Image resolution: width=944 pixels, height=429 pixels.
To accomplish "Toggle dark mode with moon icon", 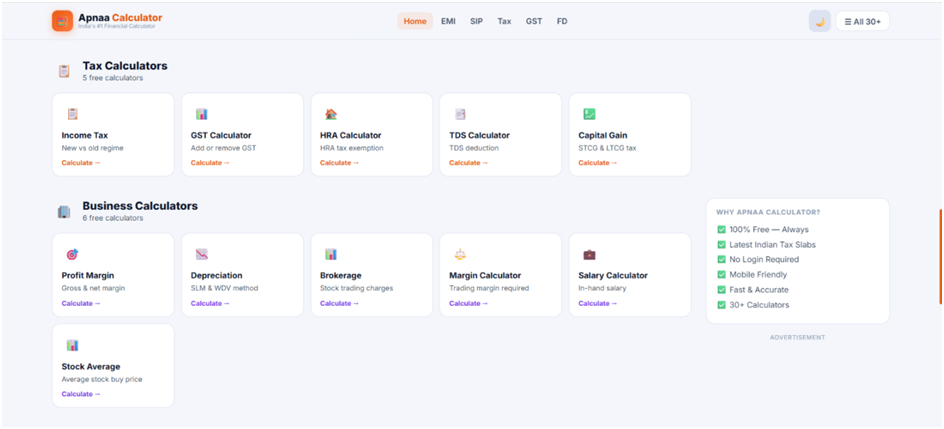I will tap(819, 21).
